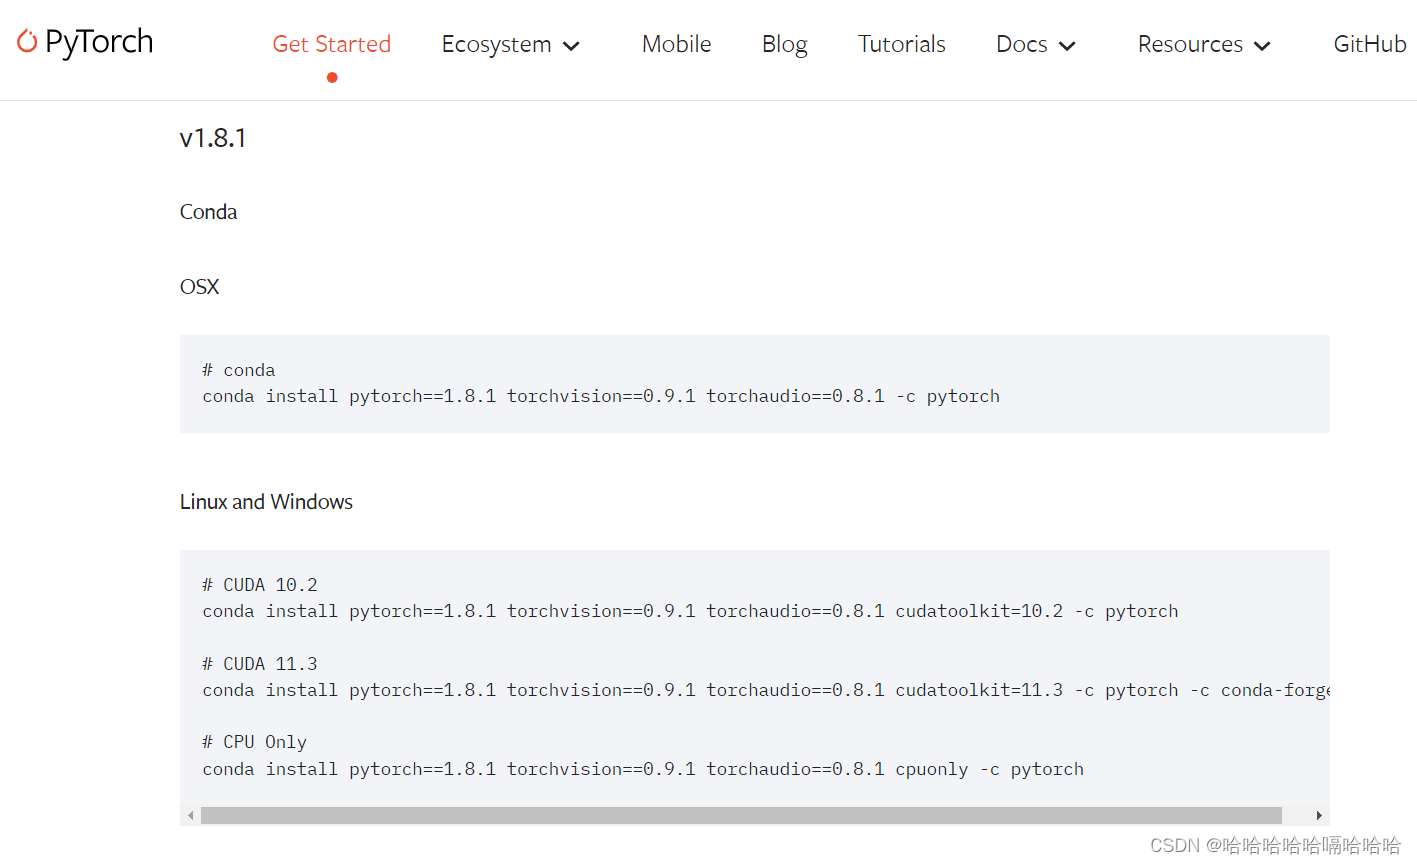Go to the Mobile page
This screenshot has width=1417, height=864.
coord(676,44)
